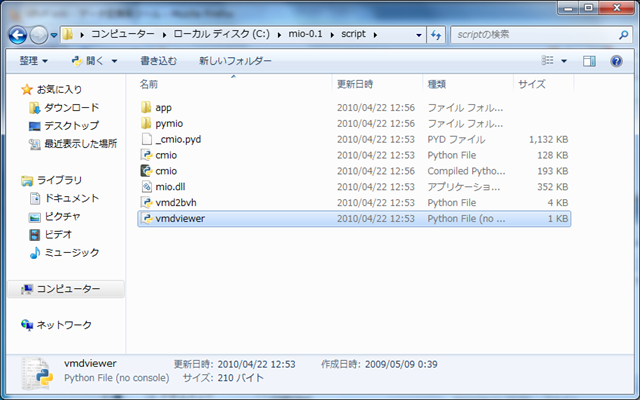The image size is (640, 400).
Task: Click the mio.dll file name
Action: point(170,187)
